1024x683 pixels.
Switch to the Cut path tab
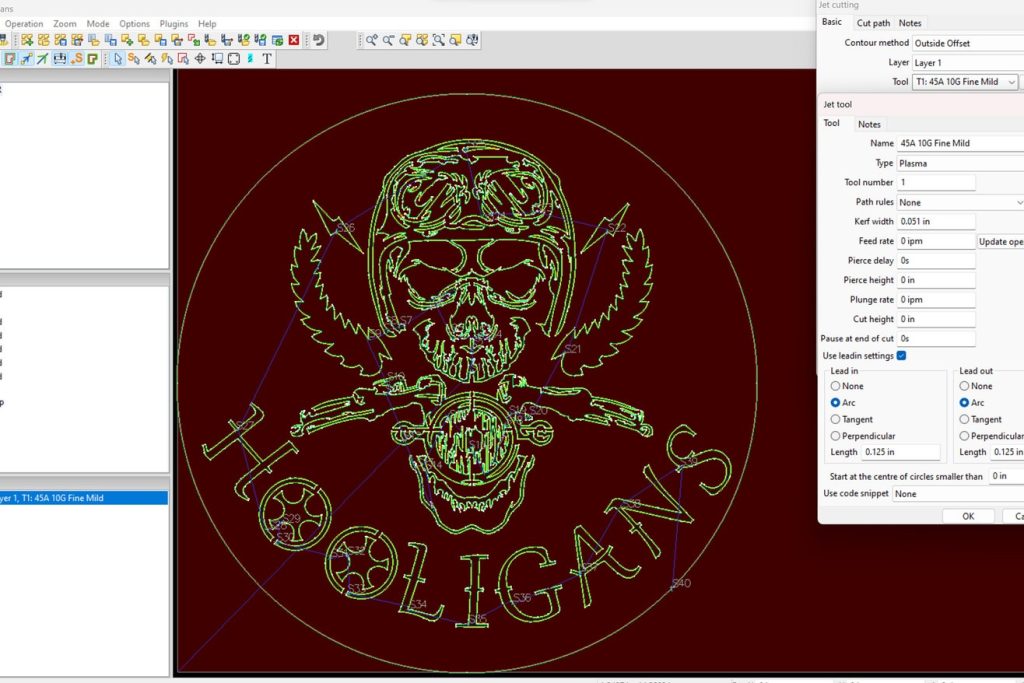click(873, 23)
